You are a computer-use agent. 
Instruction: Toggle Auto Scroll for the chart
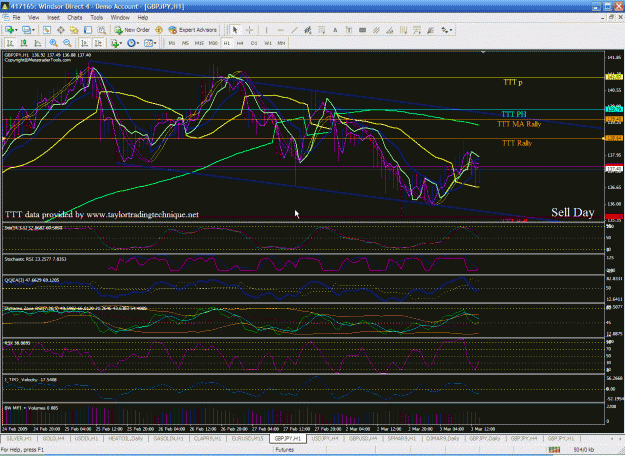pos(85,43)
